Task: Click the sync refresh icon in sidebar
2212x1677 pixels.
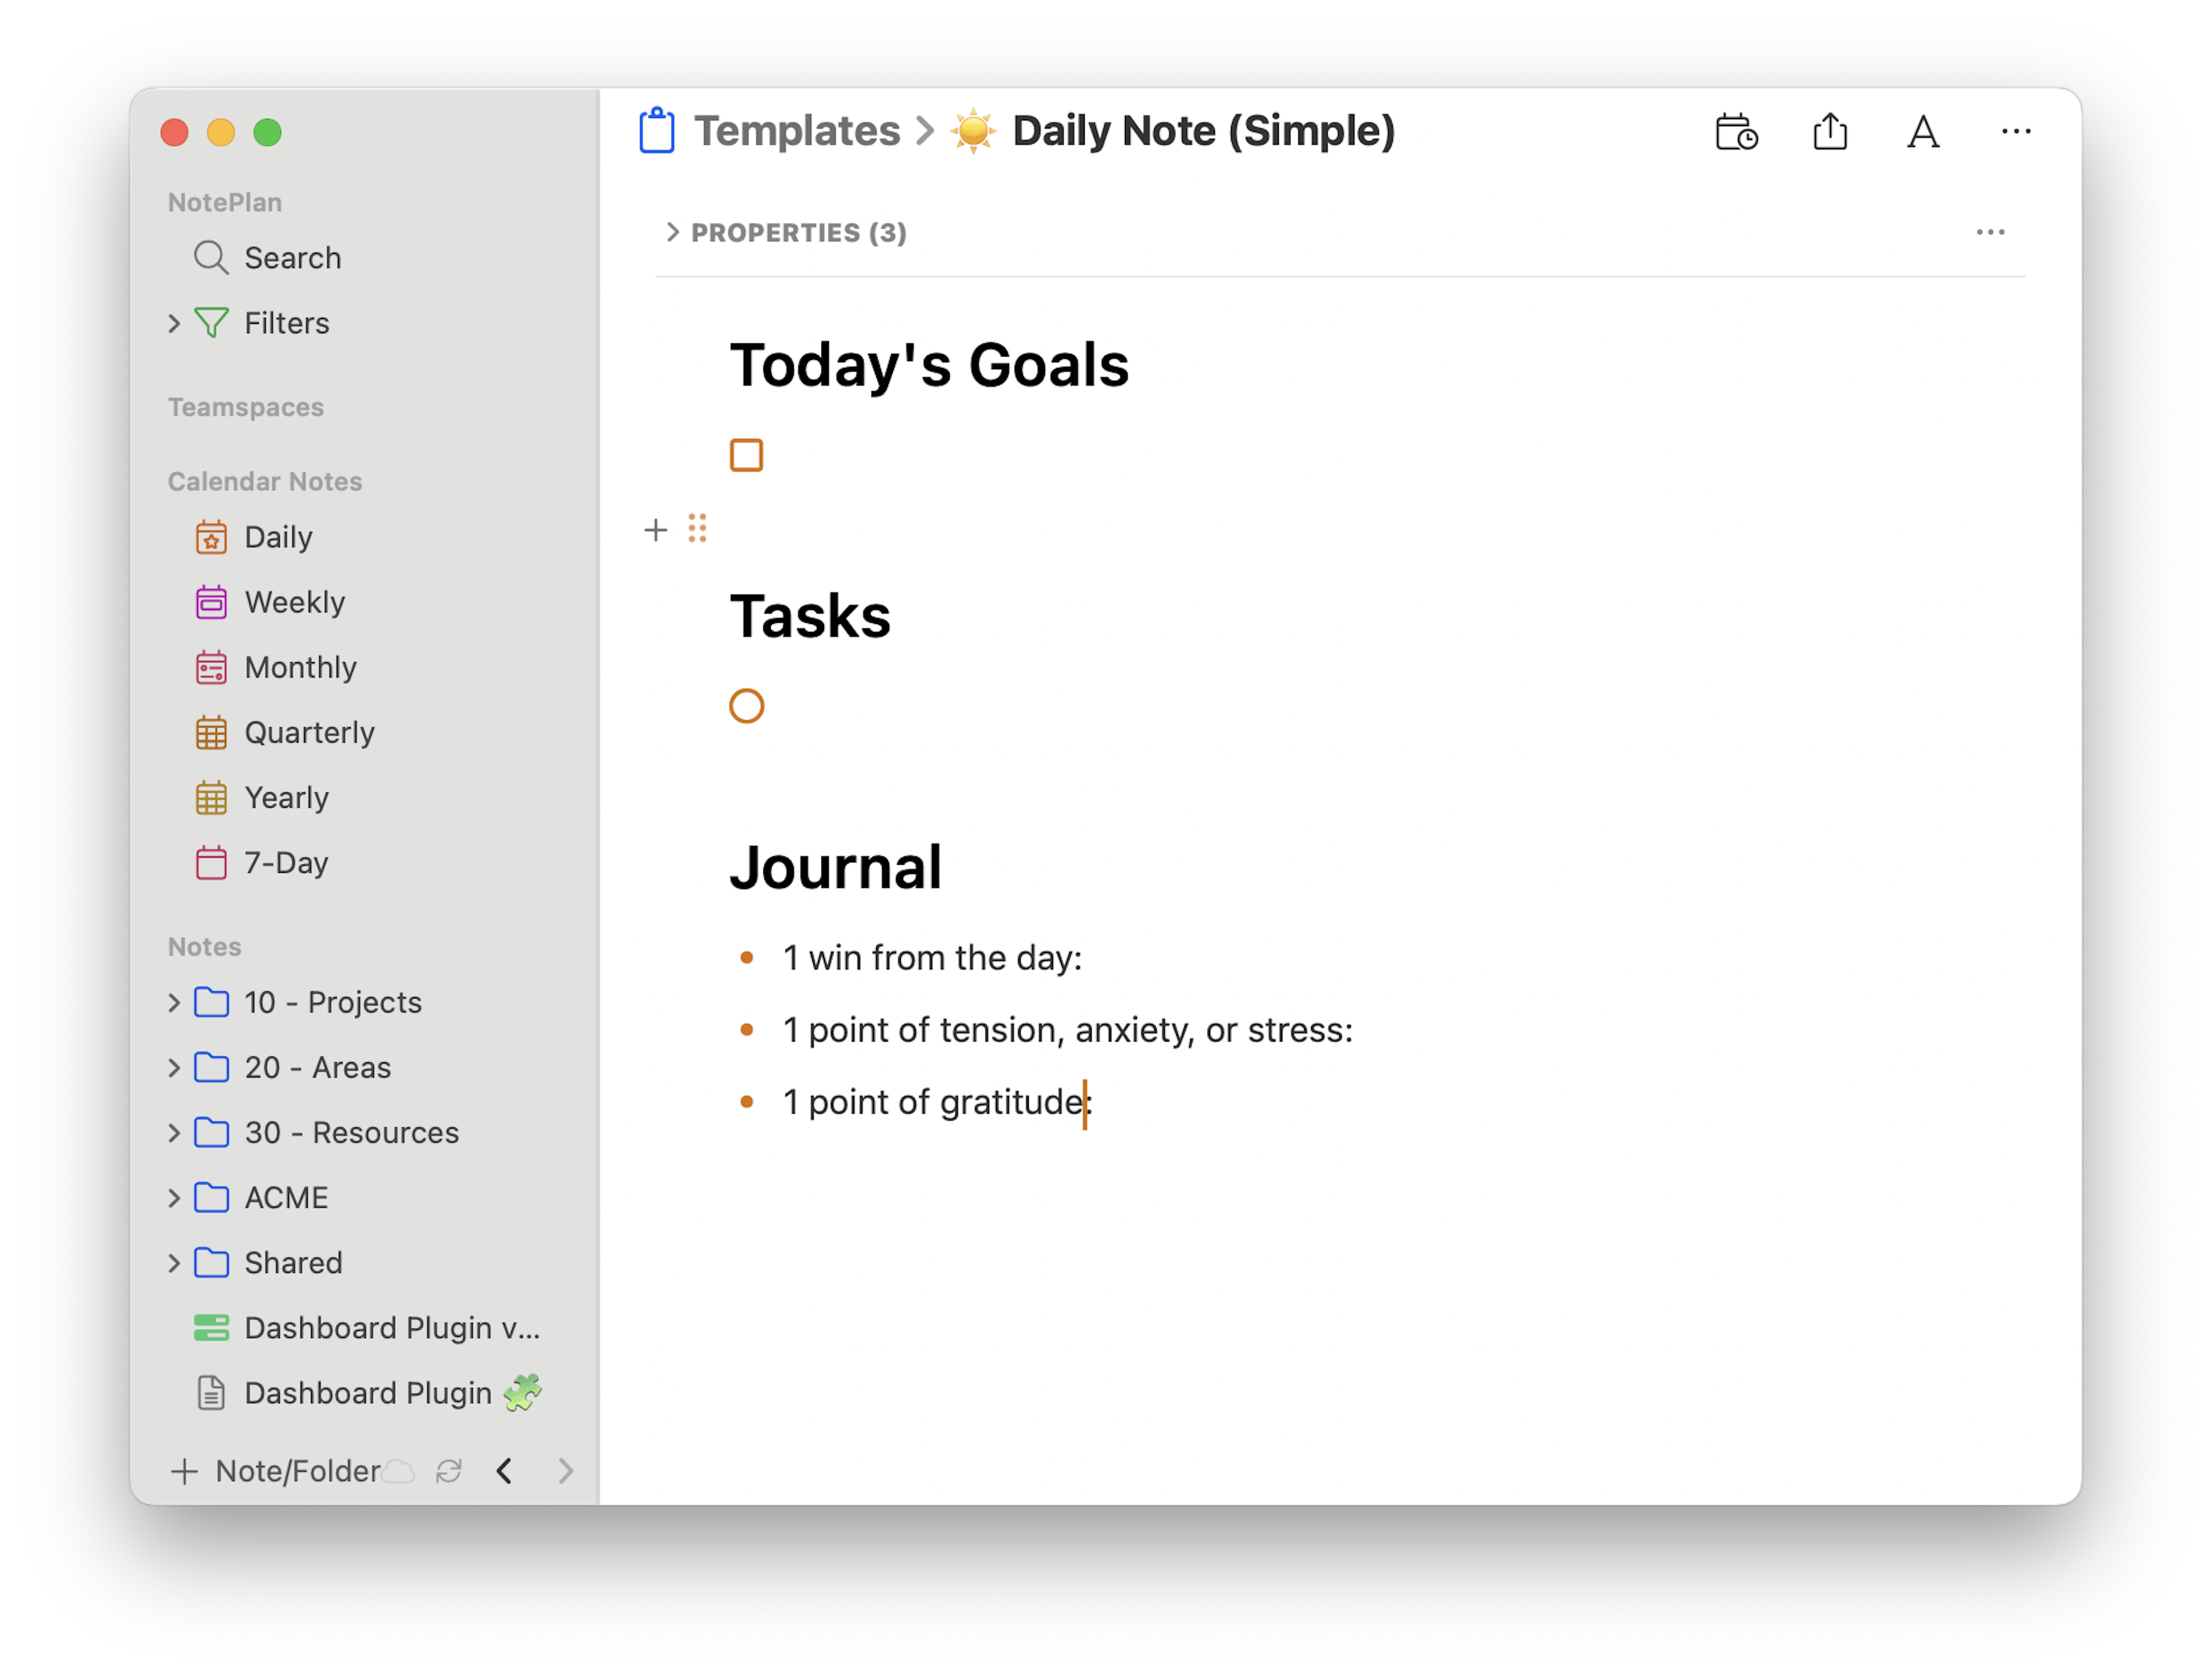Action: pyautogui.click(x=449, y=1470)
